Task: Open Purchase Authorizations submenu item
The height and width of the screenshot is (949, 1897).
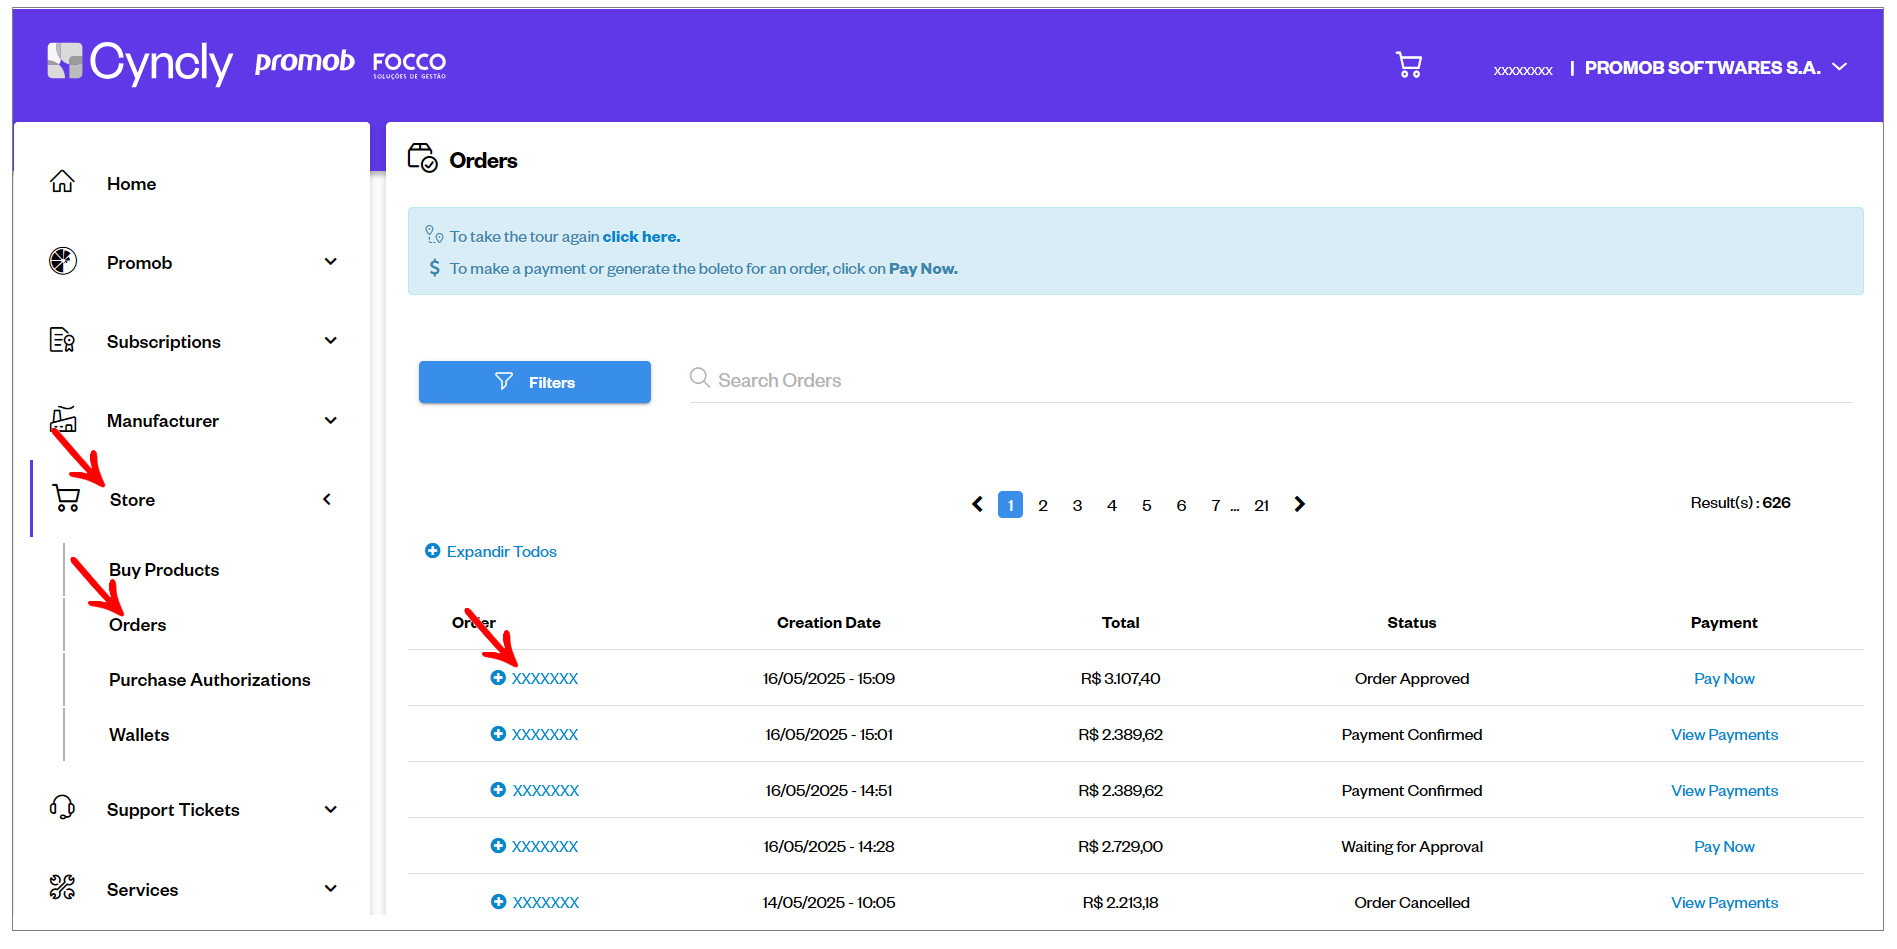Action: click(x=210, y=680)
